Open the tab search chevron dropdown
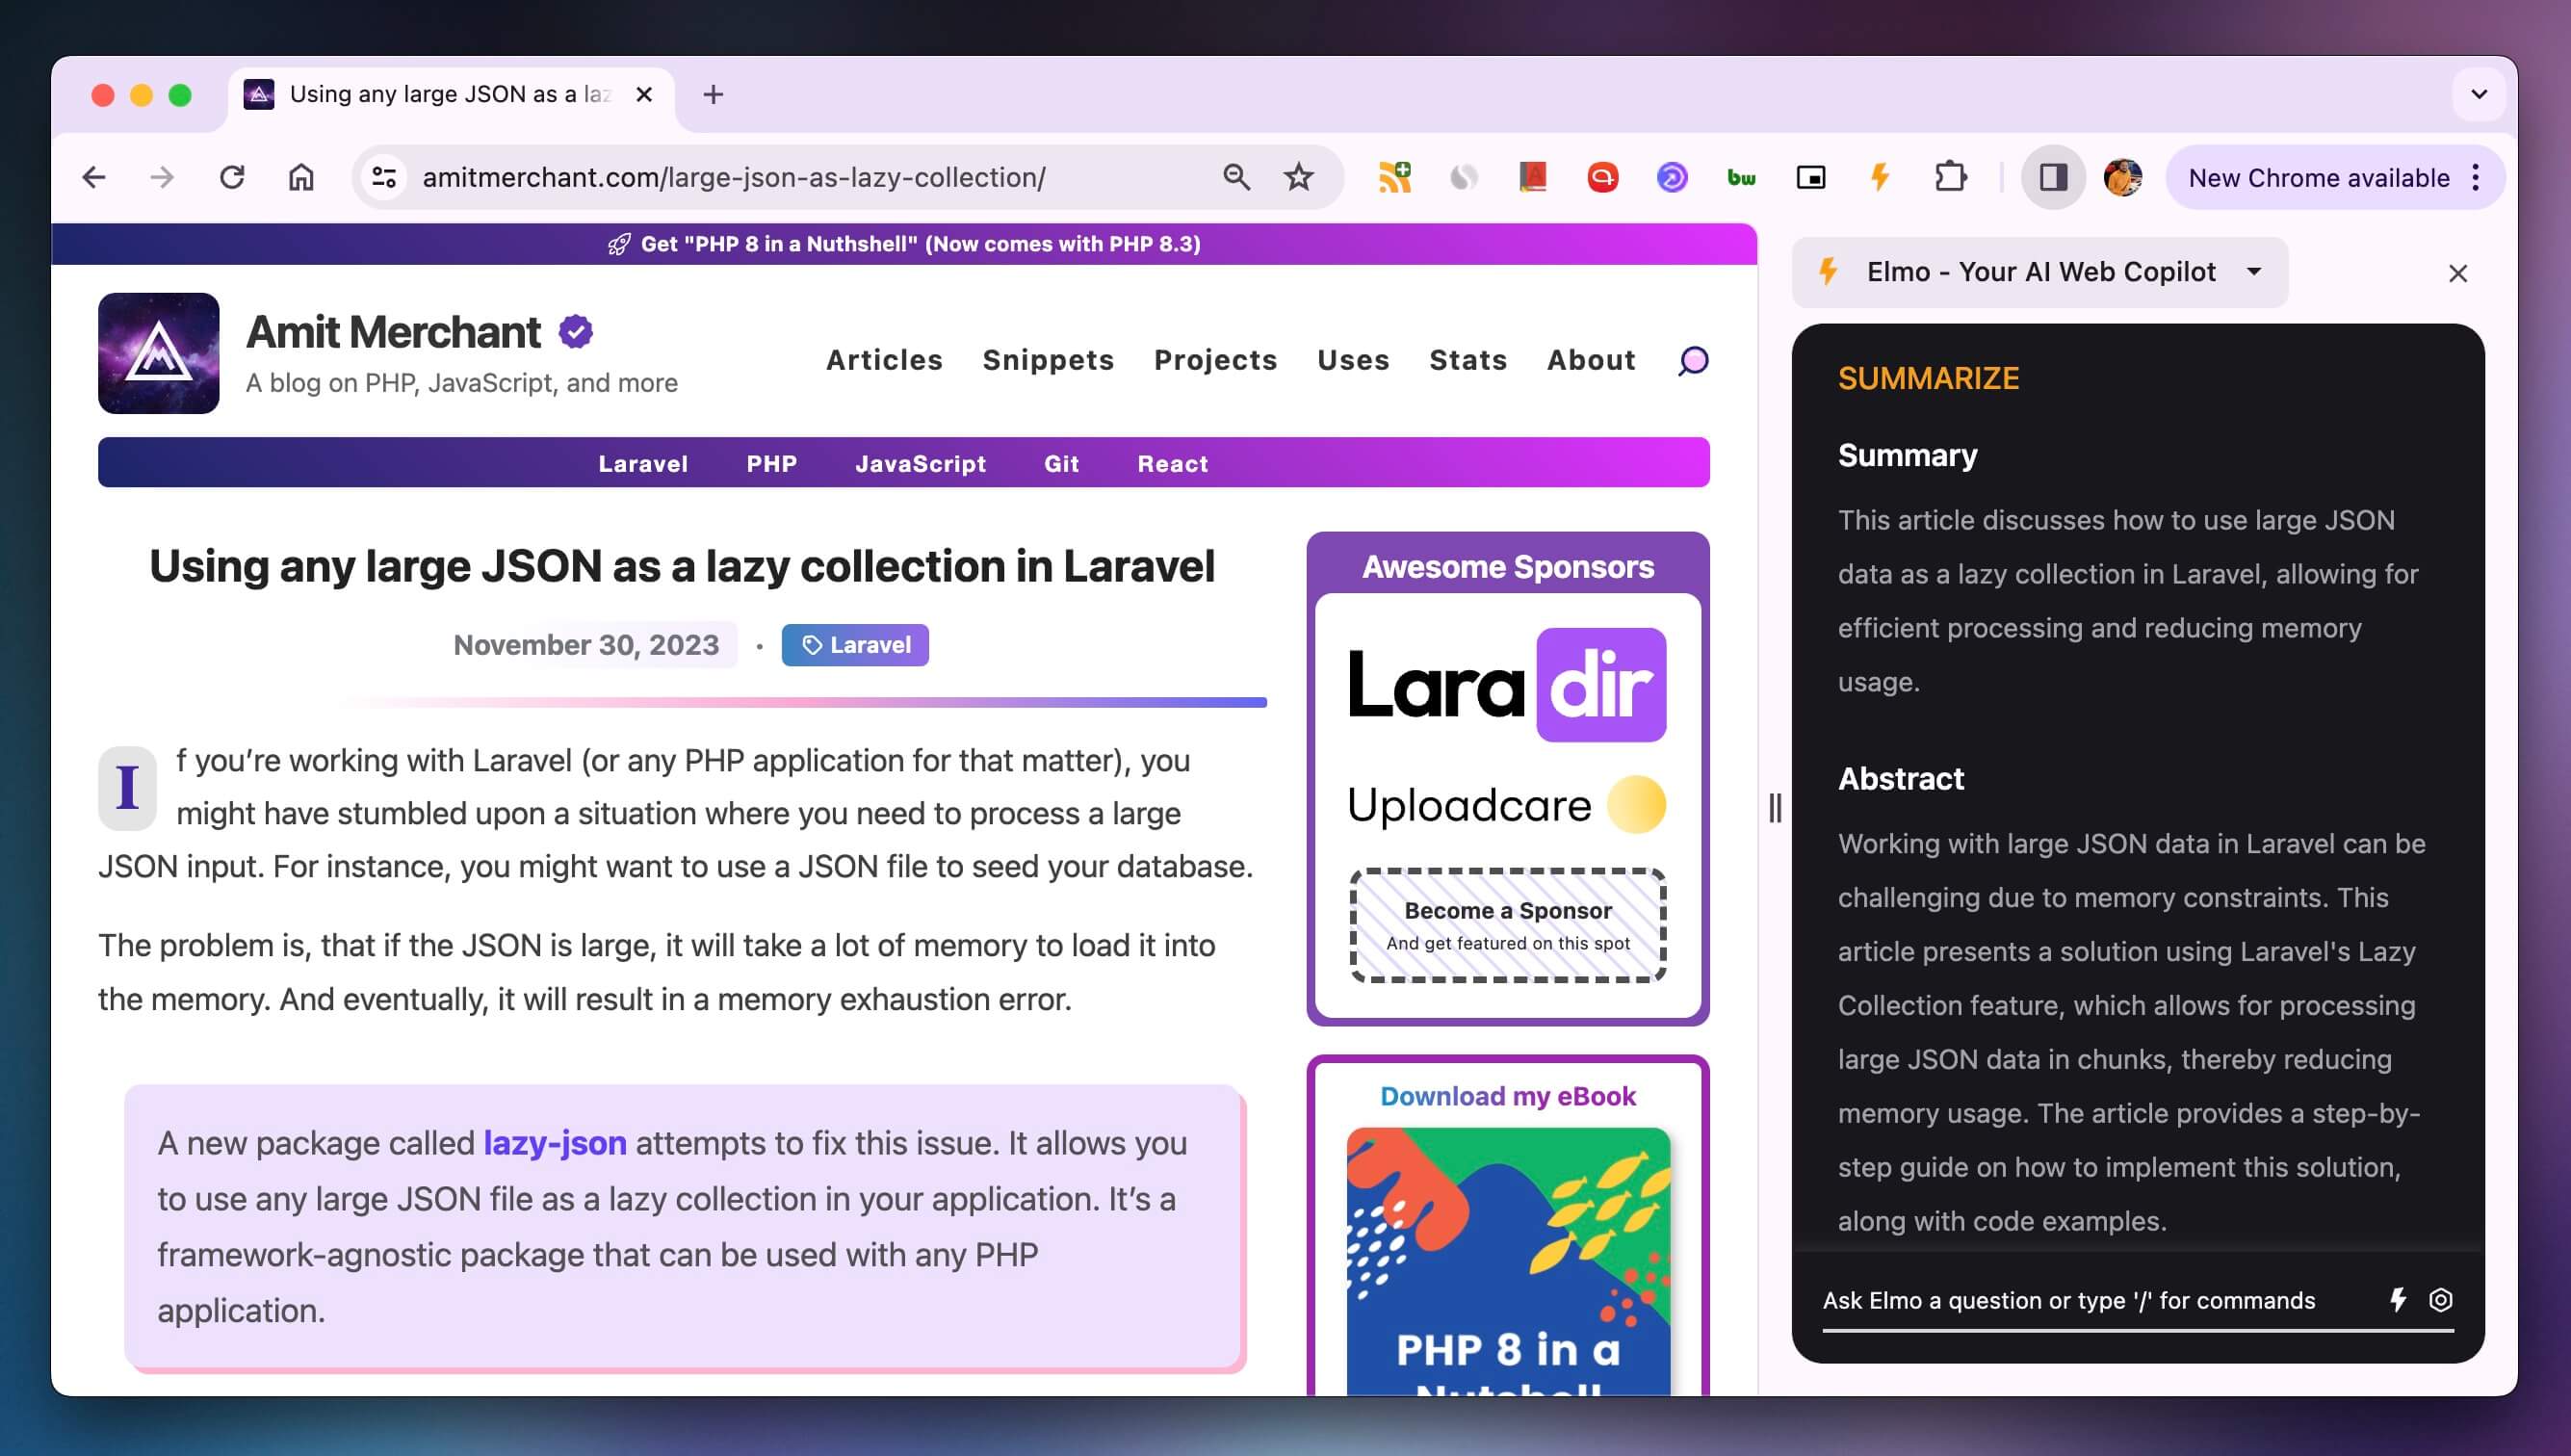The height and width of the screenshot is (1456, 2571). point(2478,94)
